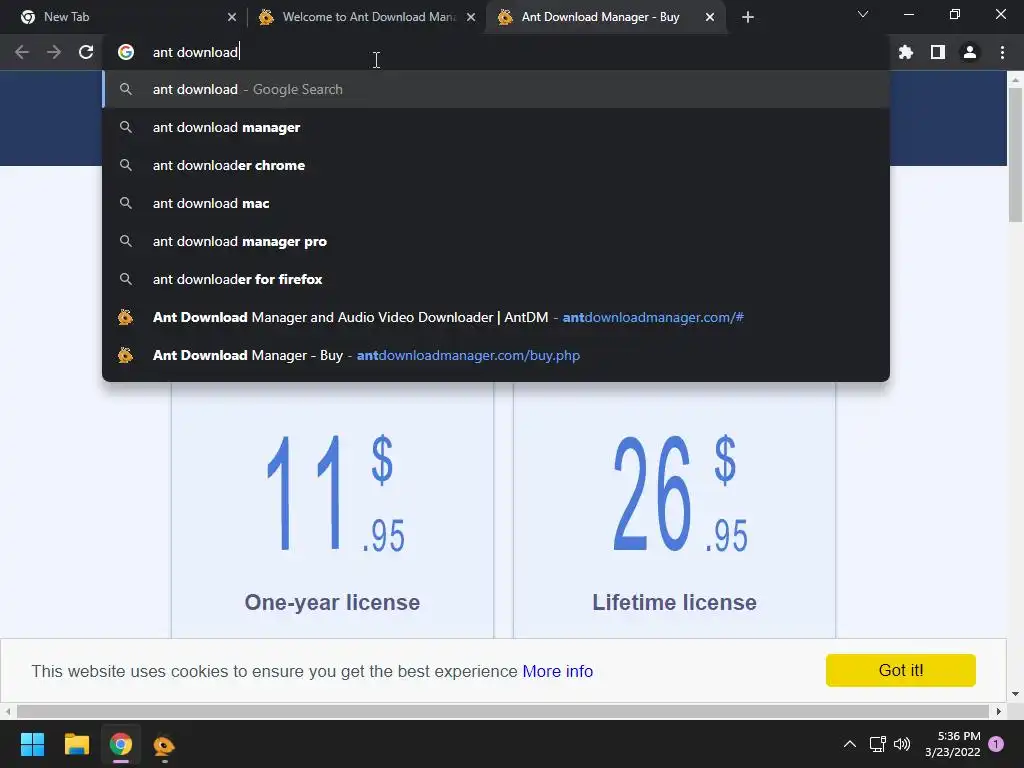Click the Chrome taskbar icon
Screen dimensions: 1024x768
click(121, 744)
